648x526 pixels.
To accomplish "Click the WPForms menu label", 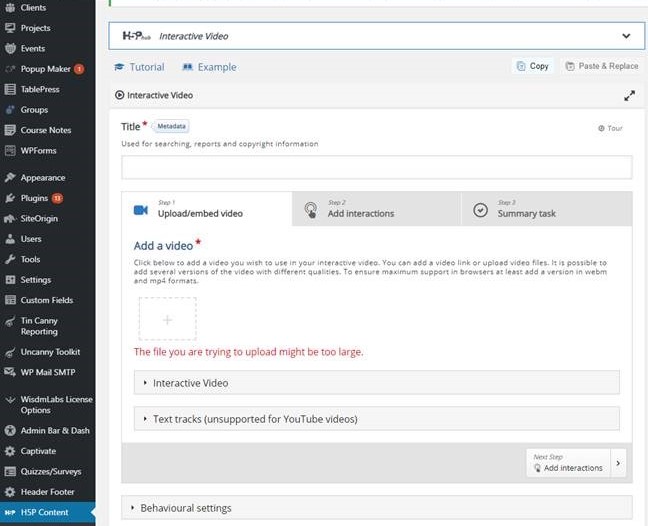I will pyautogui.click(x=38, y=150).
